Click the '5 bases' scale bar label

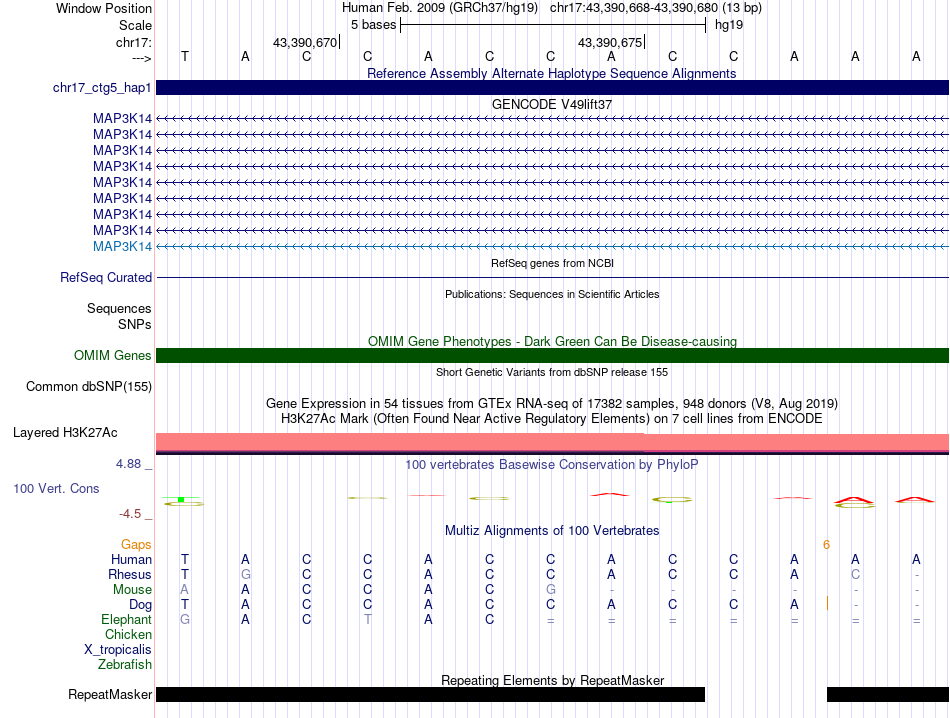pos(373,25)
